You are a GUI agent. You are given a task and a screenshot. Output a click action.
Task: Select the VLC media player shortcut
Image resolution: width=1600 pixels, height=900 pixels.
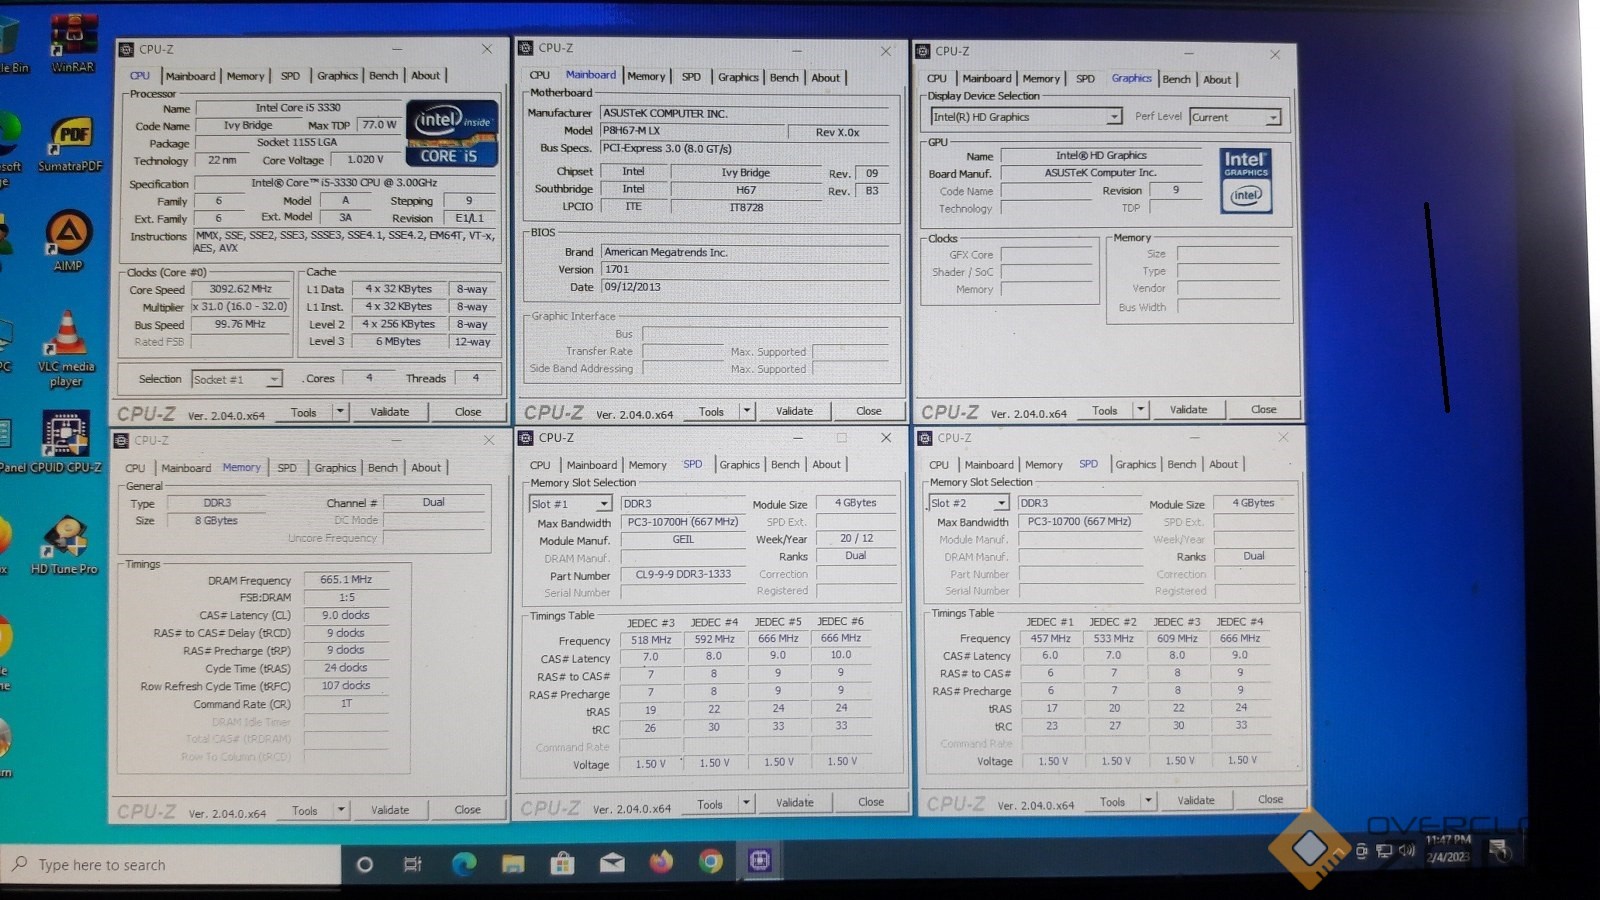(66, 349)
